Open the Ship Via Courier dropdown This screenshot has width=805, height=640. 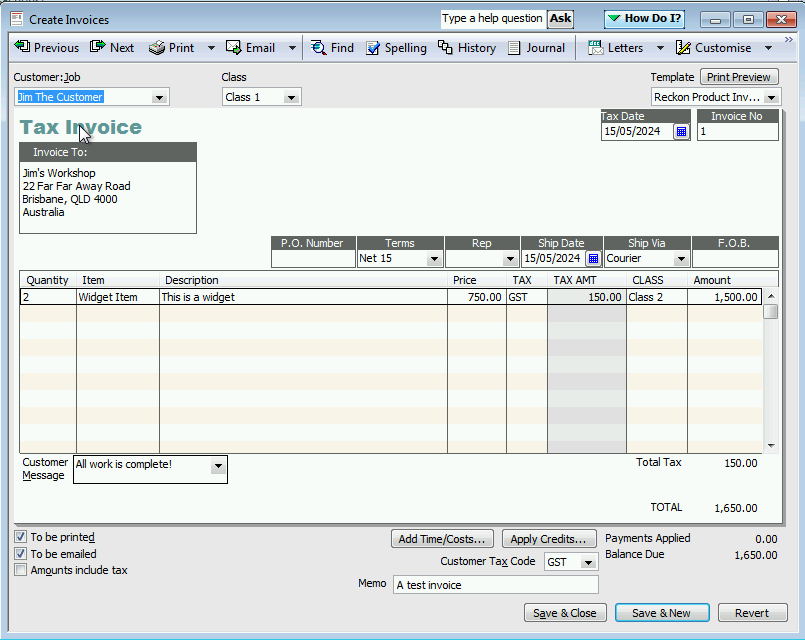pyautogui.click(x=681, y=259)
